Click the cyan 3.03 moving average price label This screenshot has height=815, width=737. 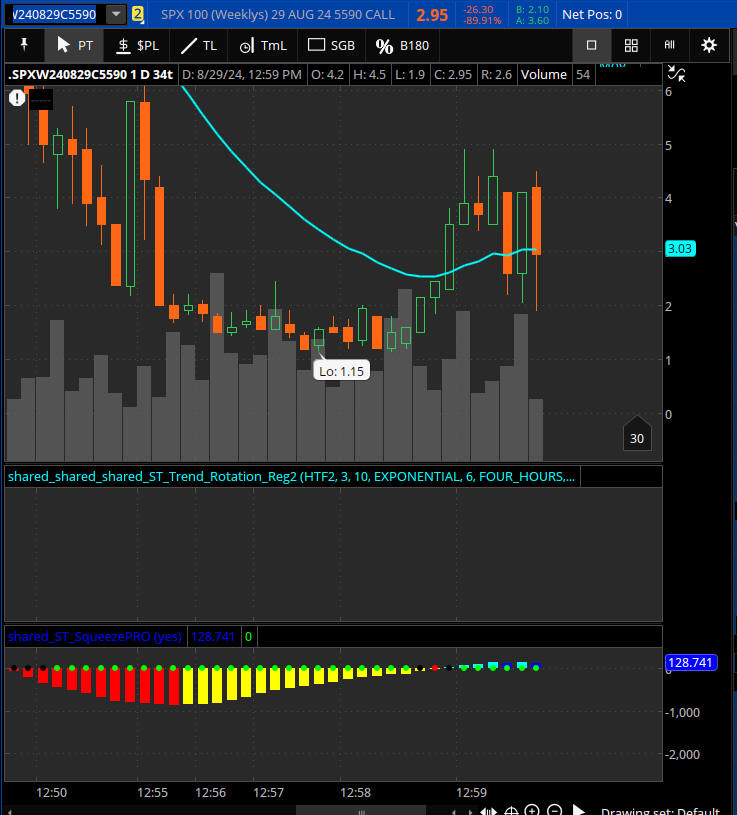680,248
